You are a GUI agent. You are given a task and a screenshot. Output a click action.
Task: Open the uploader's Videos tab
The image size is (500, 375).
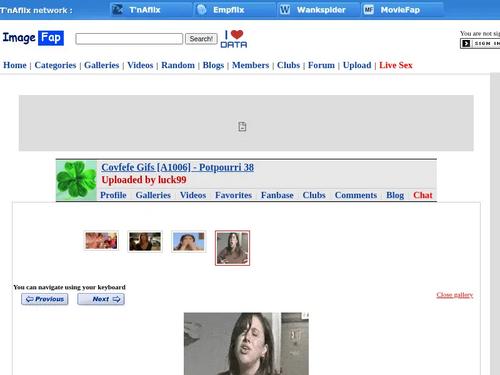193,195
